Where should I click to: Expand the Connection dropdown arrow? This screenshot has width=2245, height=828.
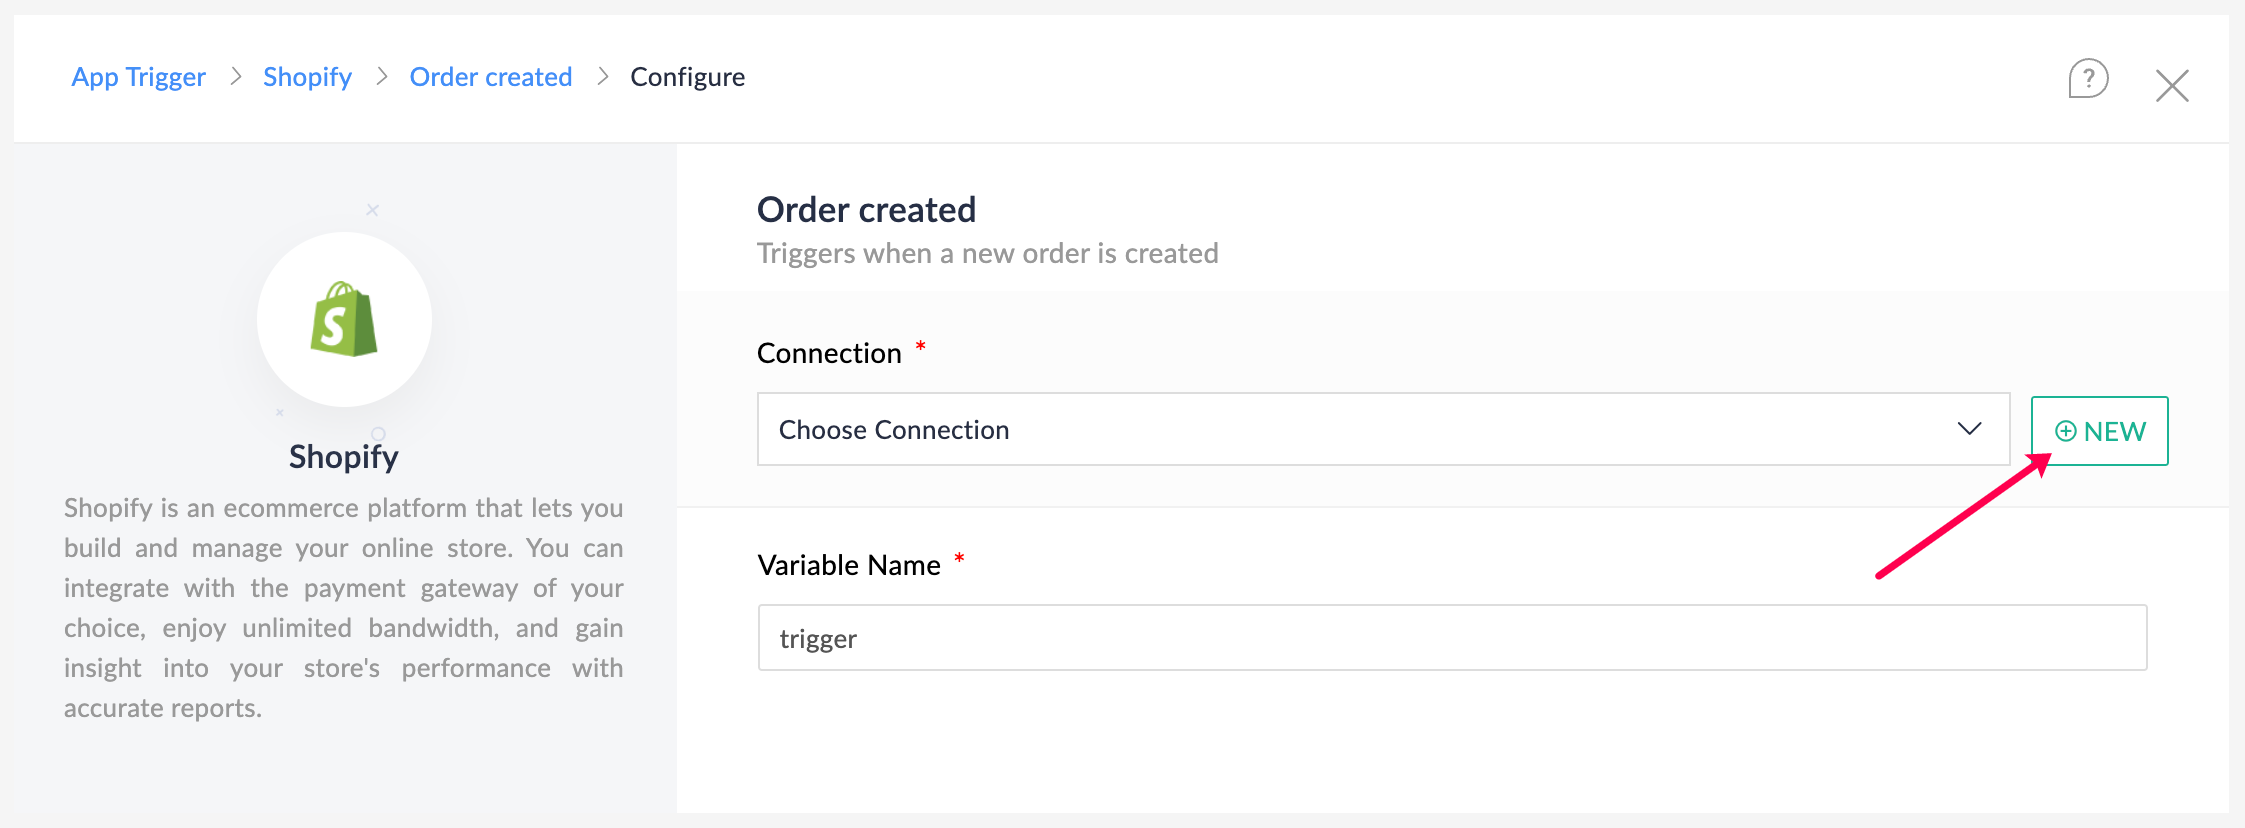click(x=1969, y=429)
